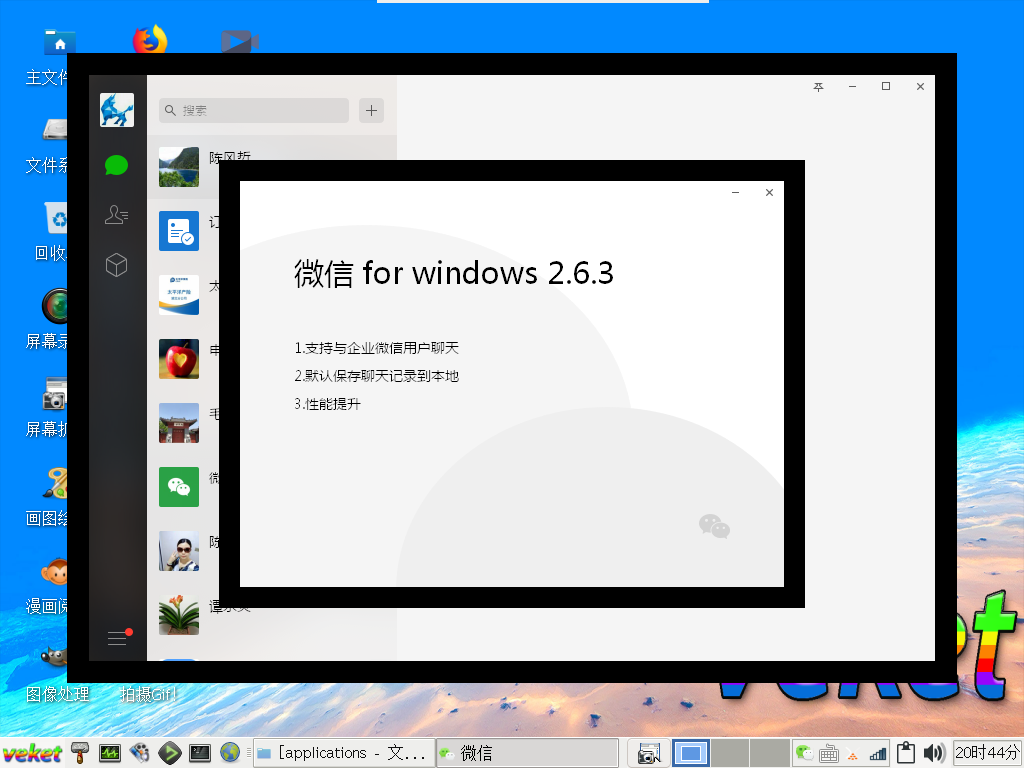Open the hamburger settings menu with red dot
The image size is (1024, 768).
[118, 638]
